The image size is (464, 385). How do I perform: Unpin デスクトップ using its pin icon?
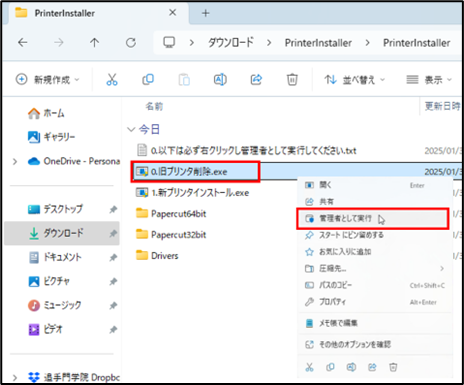tap(113, 209)
